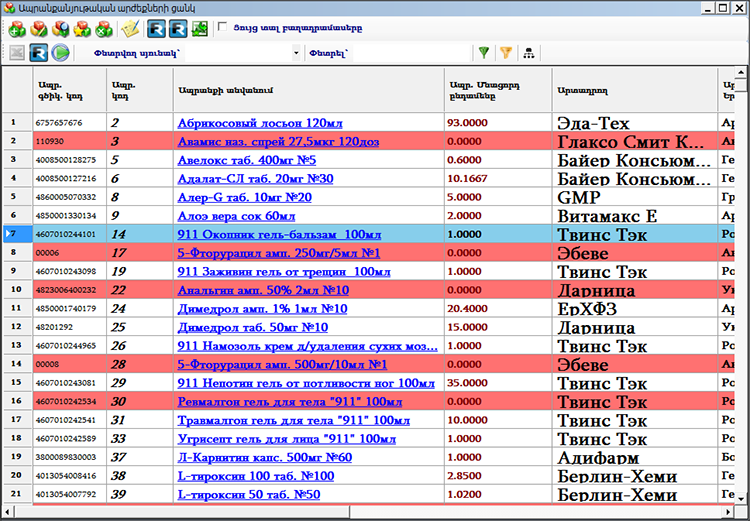
Task: Open link Авелокс таб. 400мг №5
Action: 247,160
